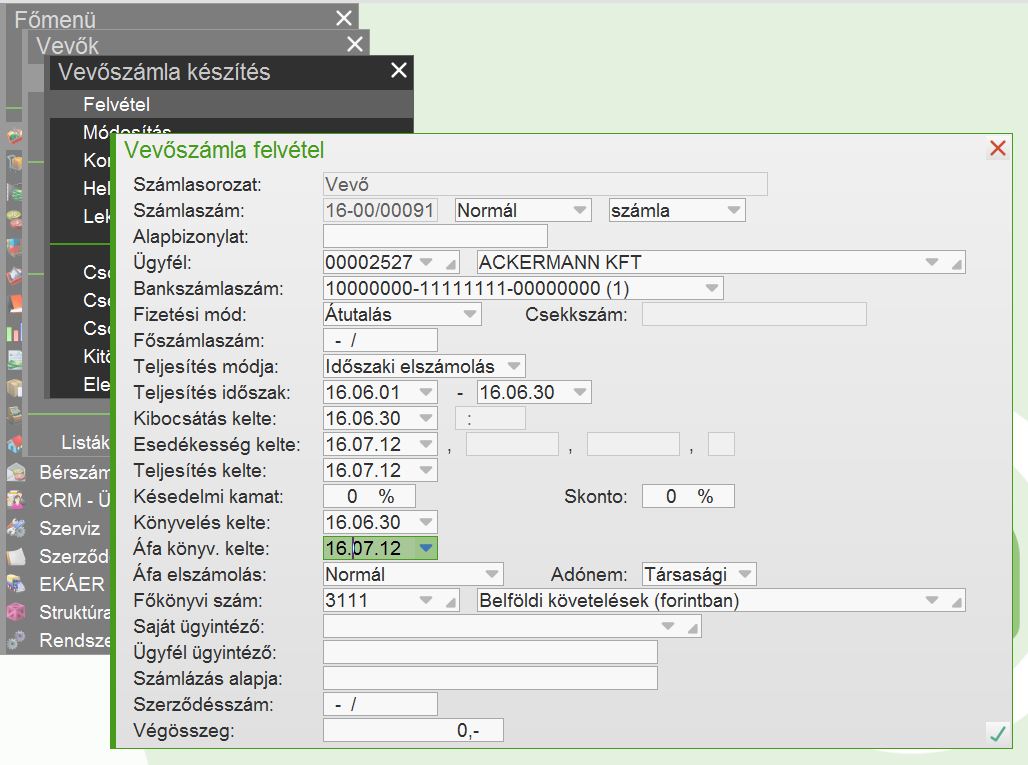The height and width of the screenshot is (765, 1028).
Task: Expand Belföldi követelések account dropdown
Action: tap(932, 600)
